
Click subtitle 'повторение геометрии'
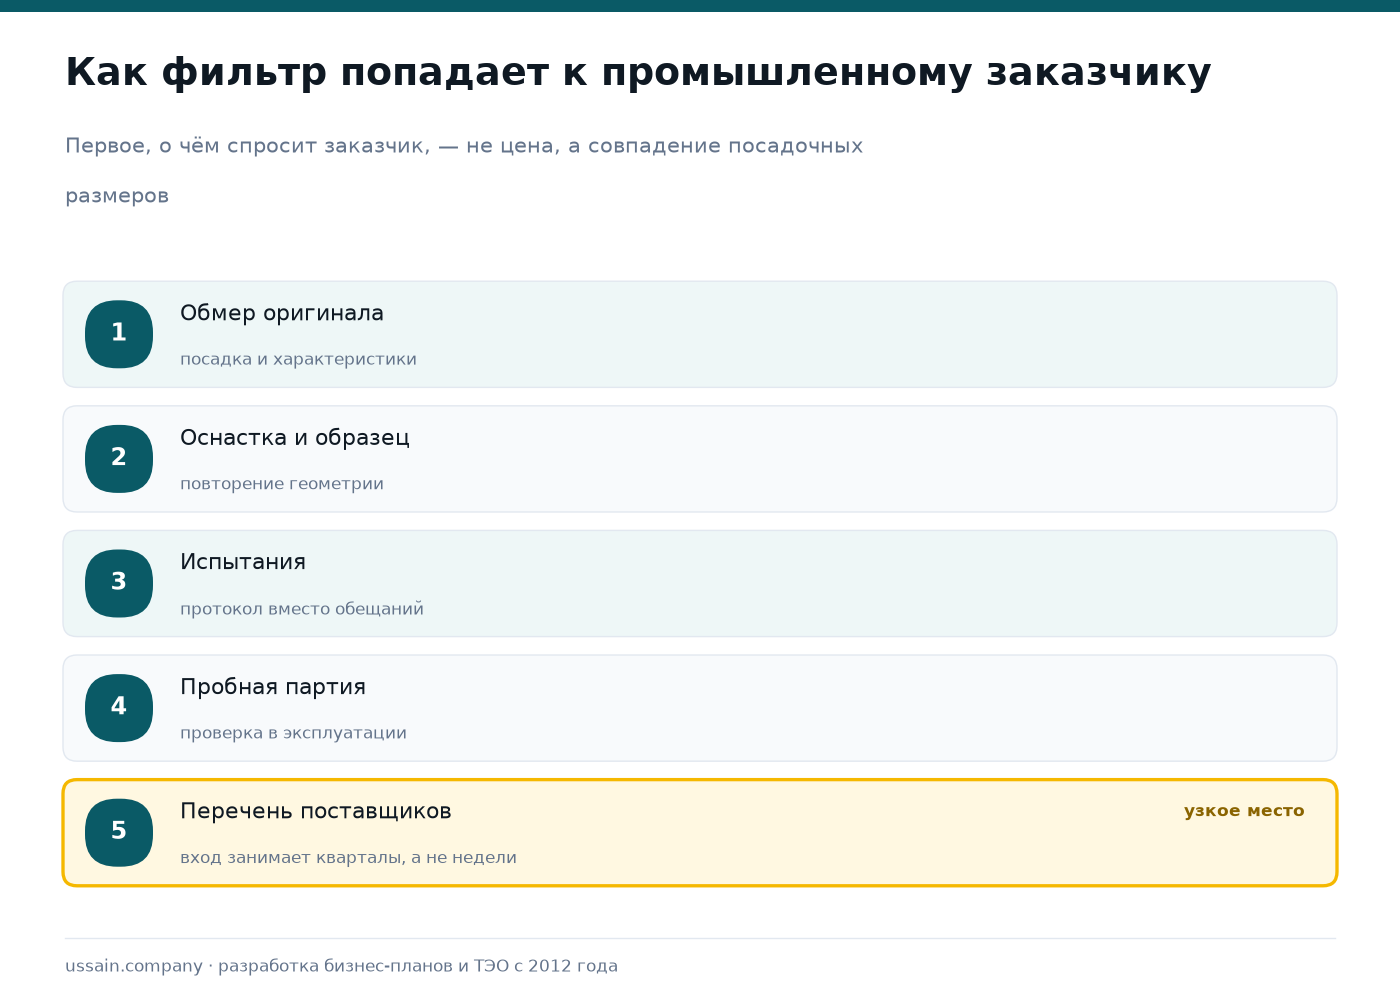click(x=282, y=484)
